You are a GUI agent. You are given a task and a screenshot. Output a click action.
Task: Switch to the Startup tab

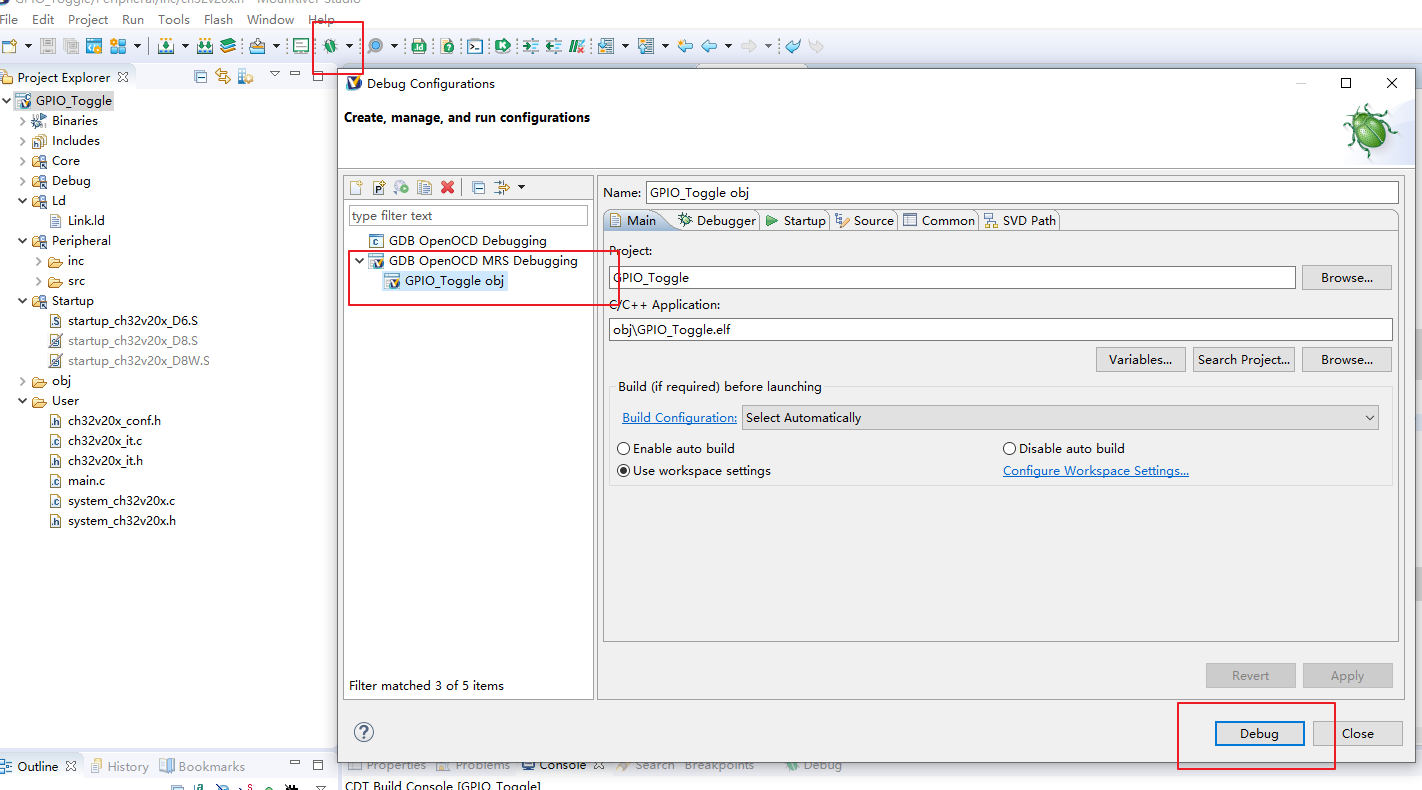pos(795,220)
